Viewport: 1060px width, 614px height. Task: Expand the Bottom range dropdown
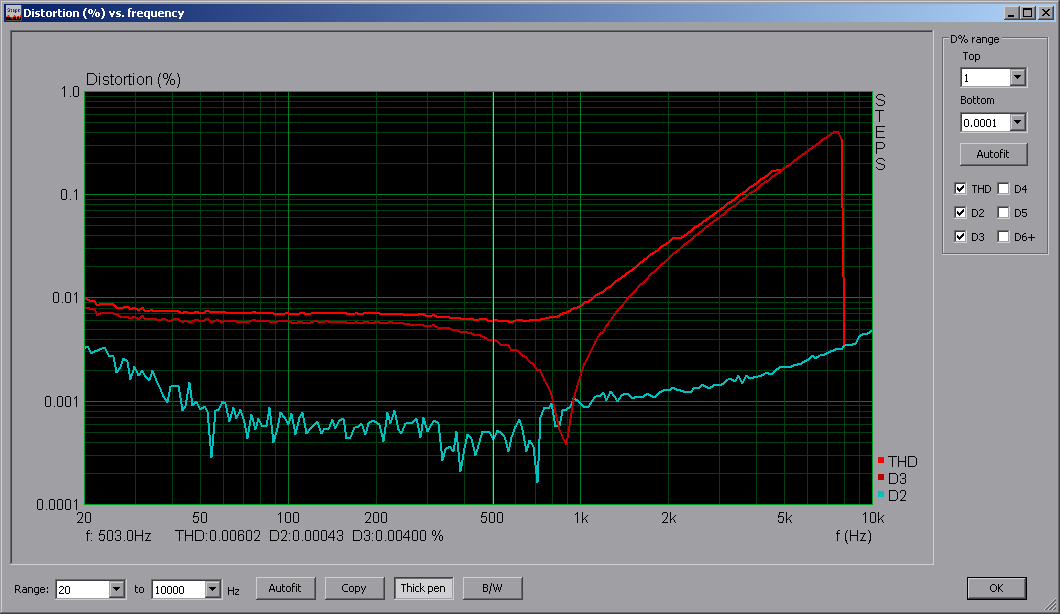click(x=1018, y=122)
